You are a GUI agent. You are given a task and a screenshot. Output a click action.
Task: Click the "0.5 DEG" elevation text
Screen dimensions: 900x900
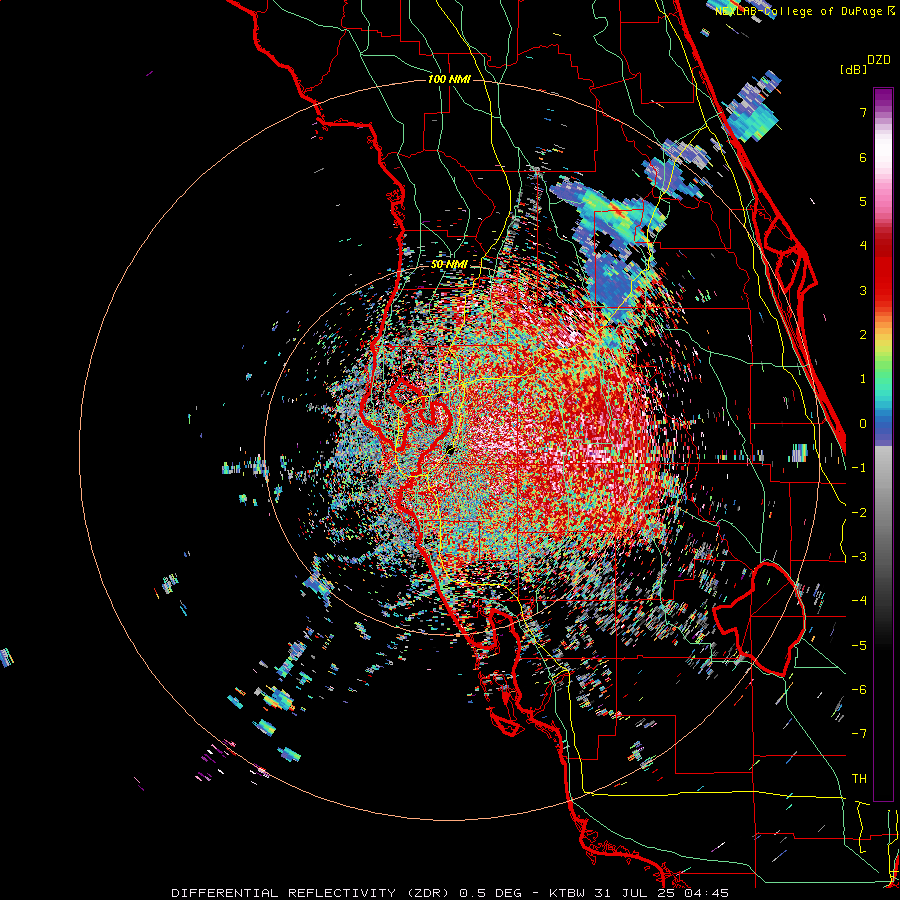(491, 893)
